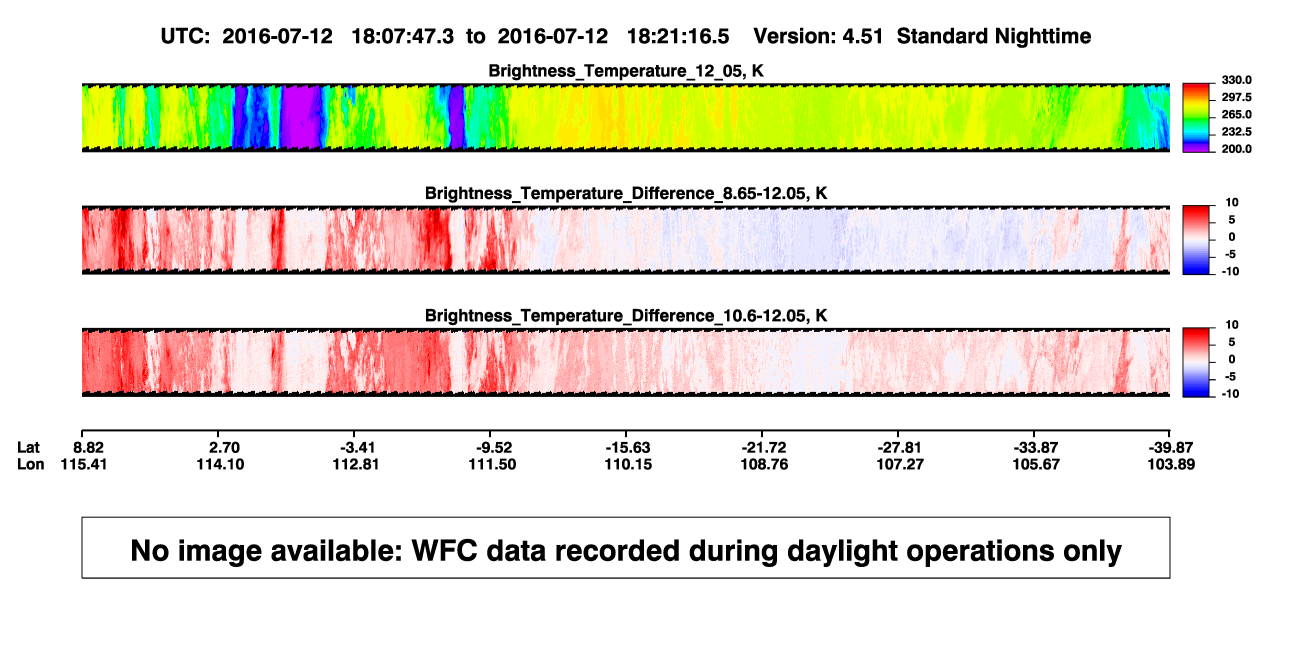Click the 10.6-12.05 temperature difference strip

pos(625,363)
